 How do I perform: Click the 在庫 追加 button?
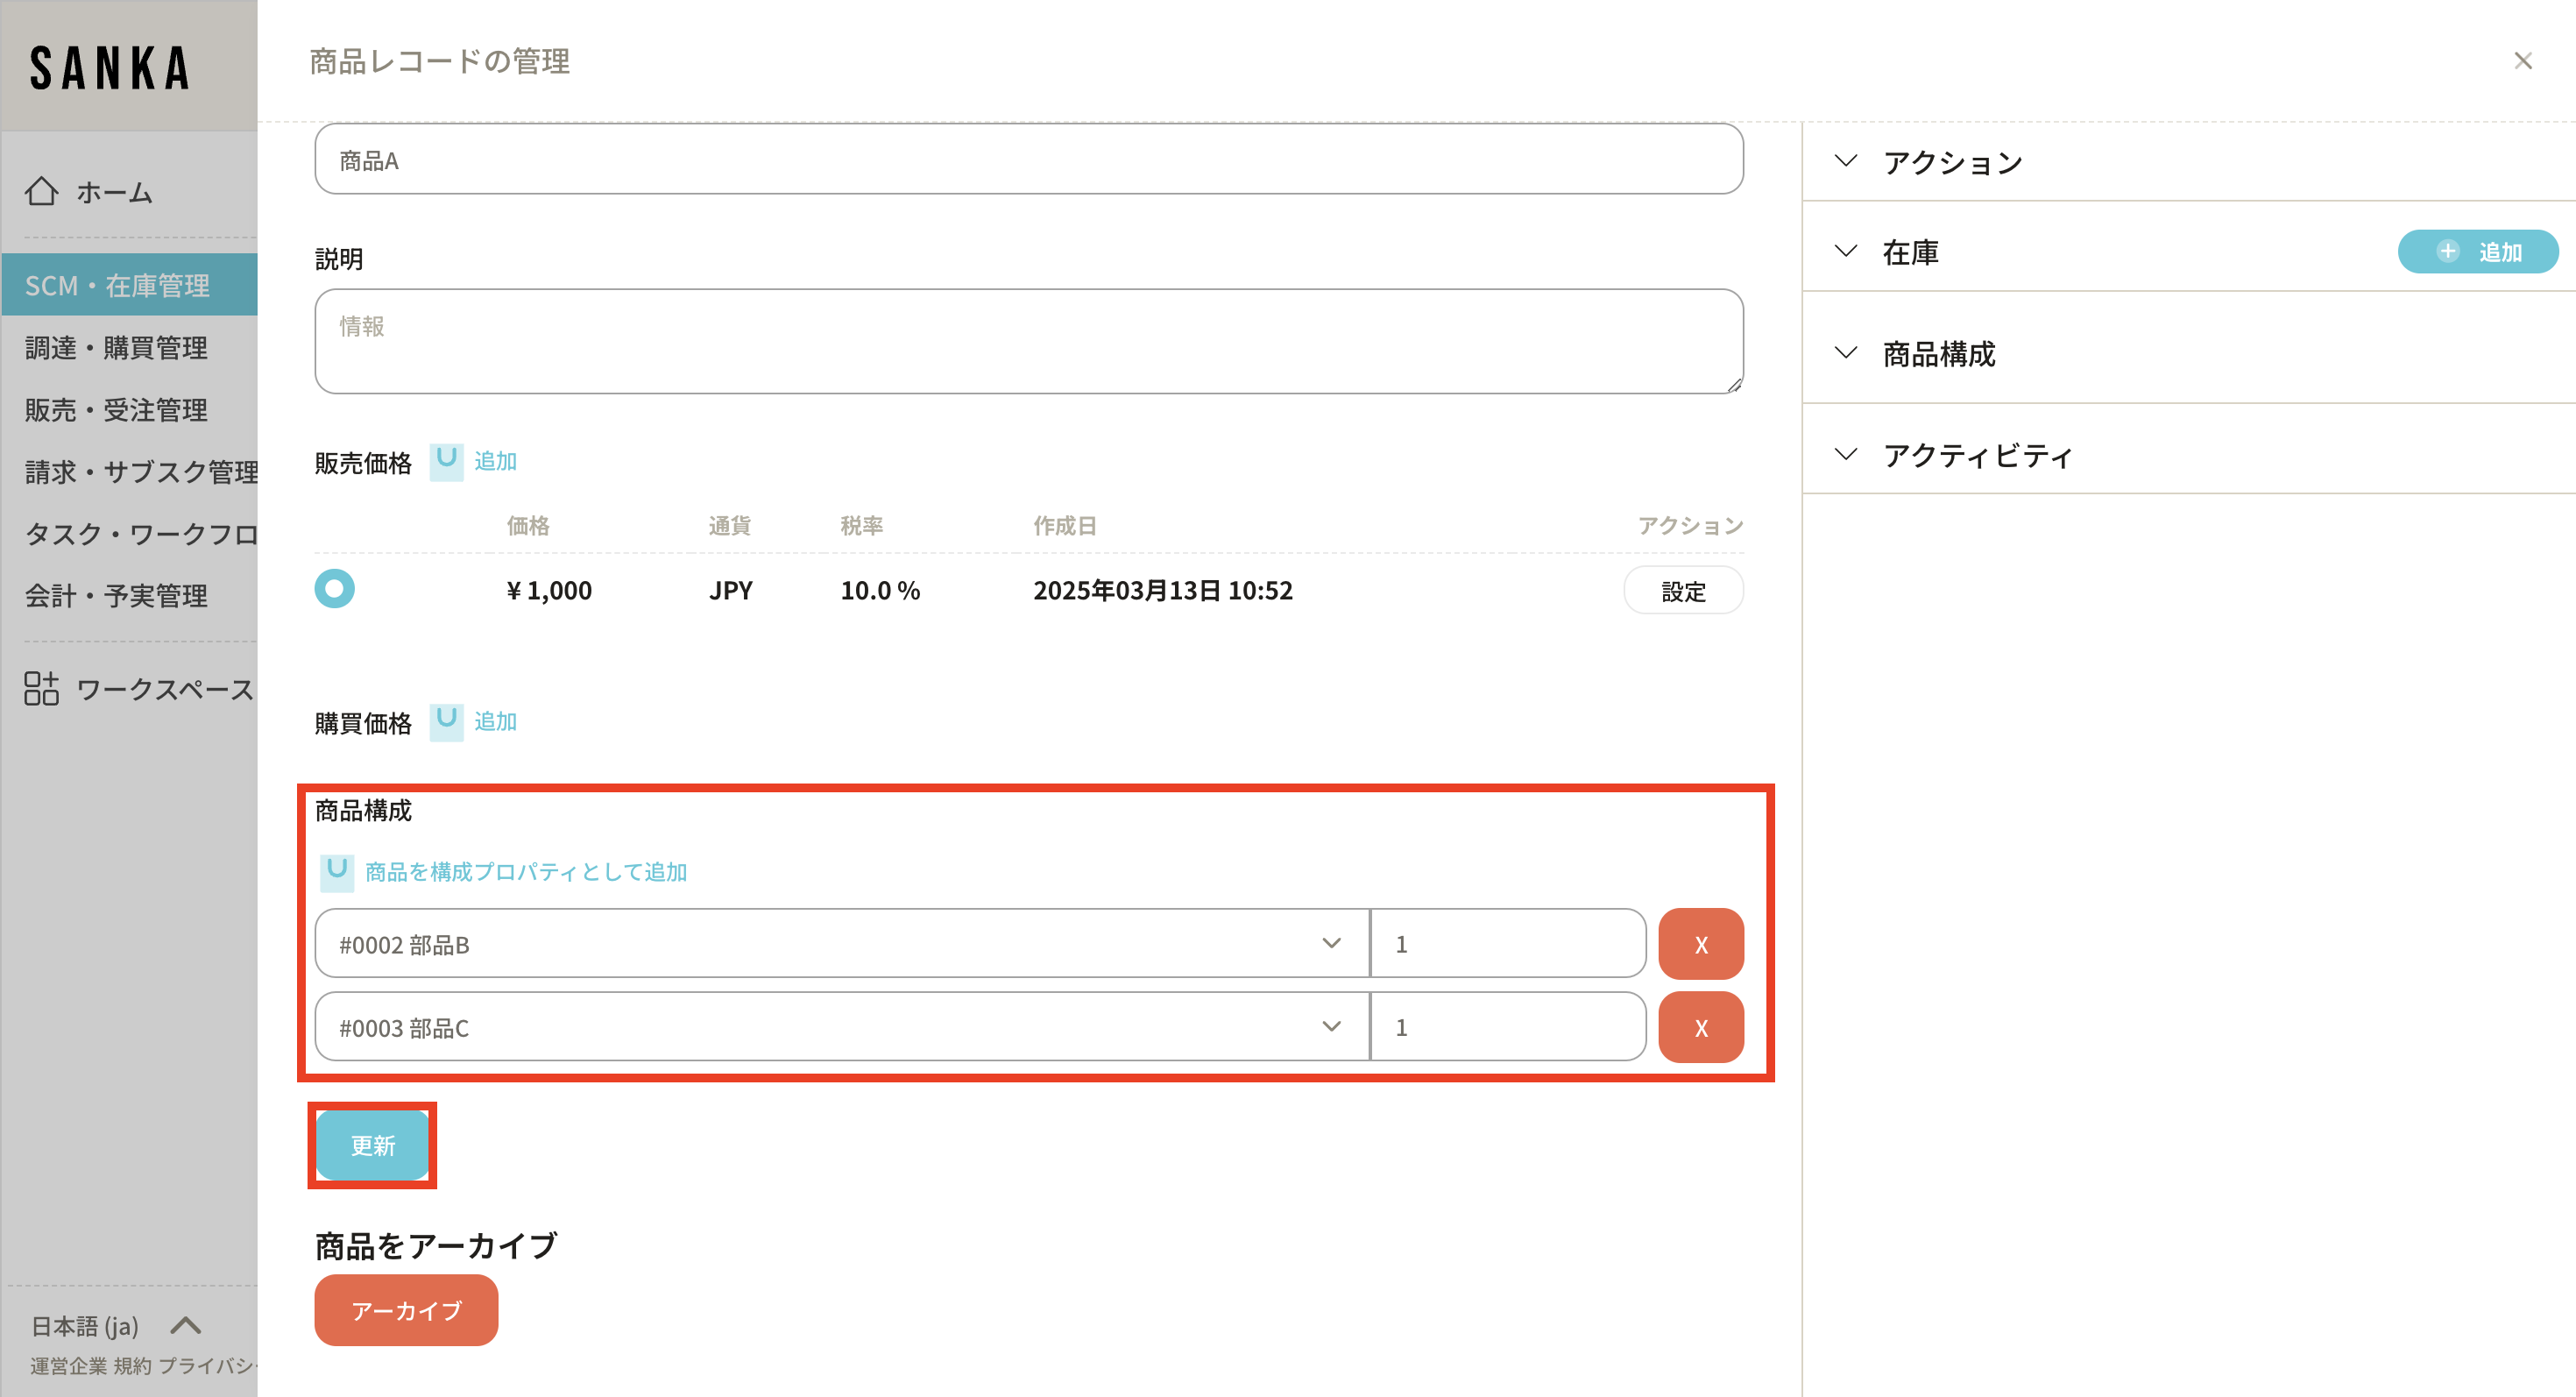[x=2477, y=252]
